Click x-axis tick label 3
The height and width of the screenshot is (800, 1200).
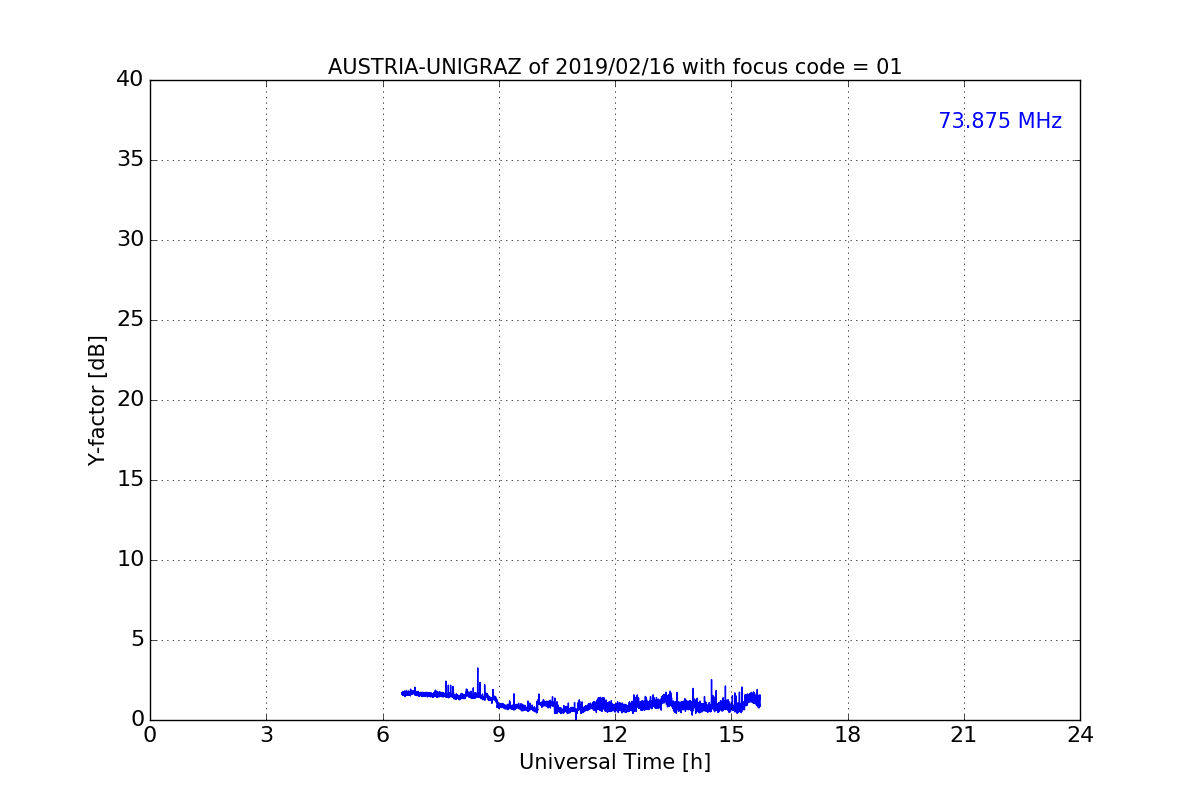266,735
